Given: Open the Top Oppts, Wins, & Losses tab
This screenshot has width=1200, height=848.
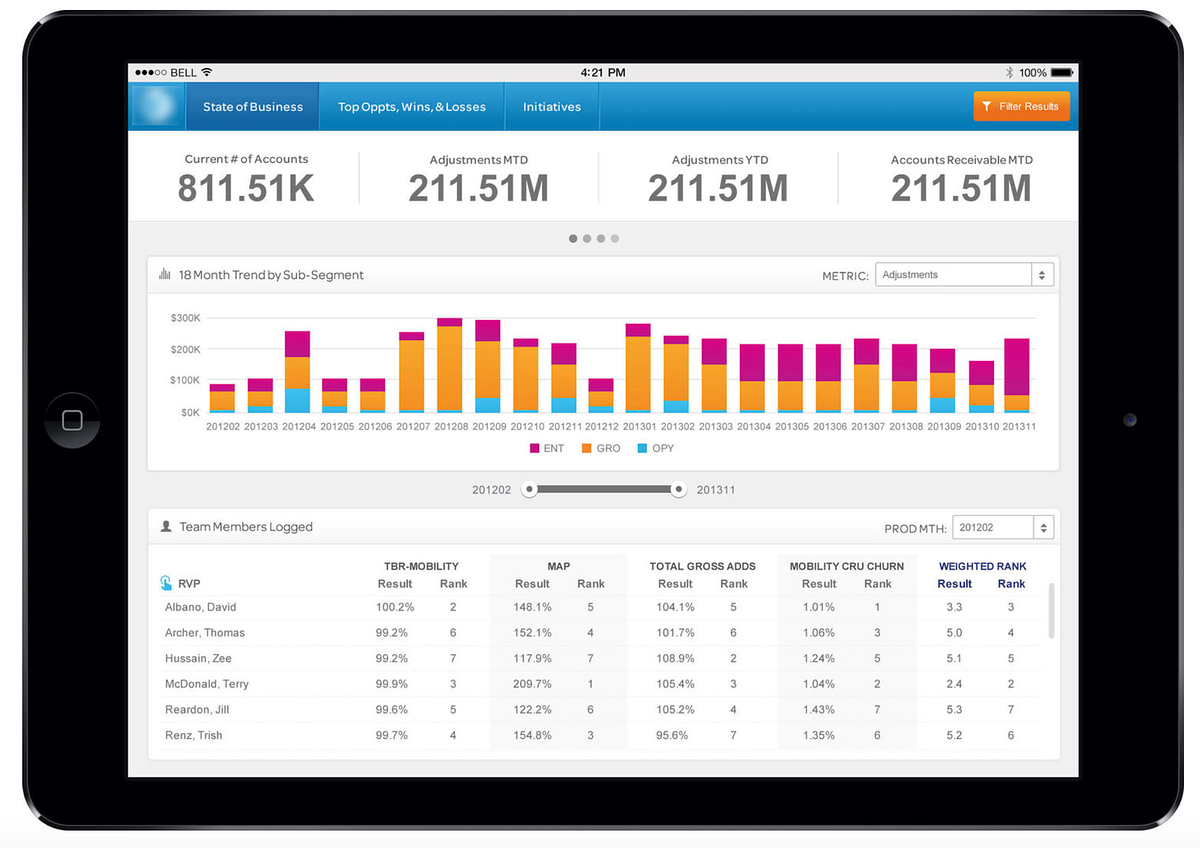Looking at the screenshot, I should click(x=411, y=107).
